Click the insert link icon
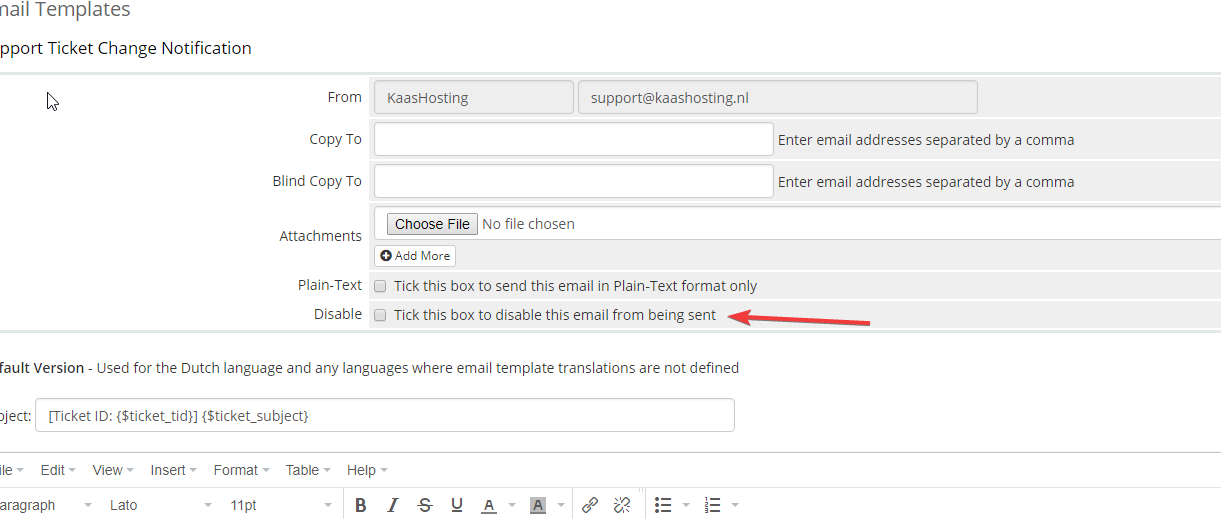Viewport: 1221px width, 519px height. click(590, 505)
